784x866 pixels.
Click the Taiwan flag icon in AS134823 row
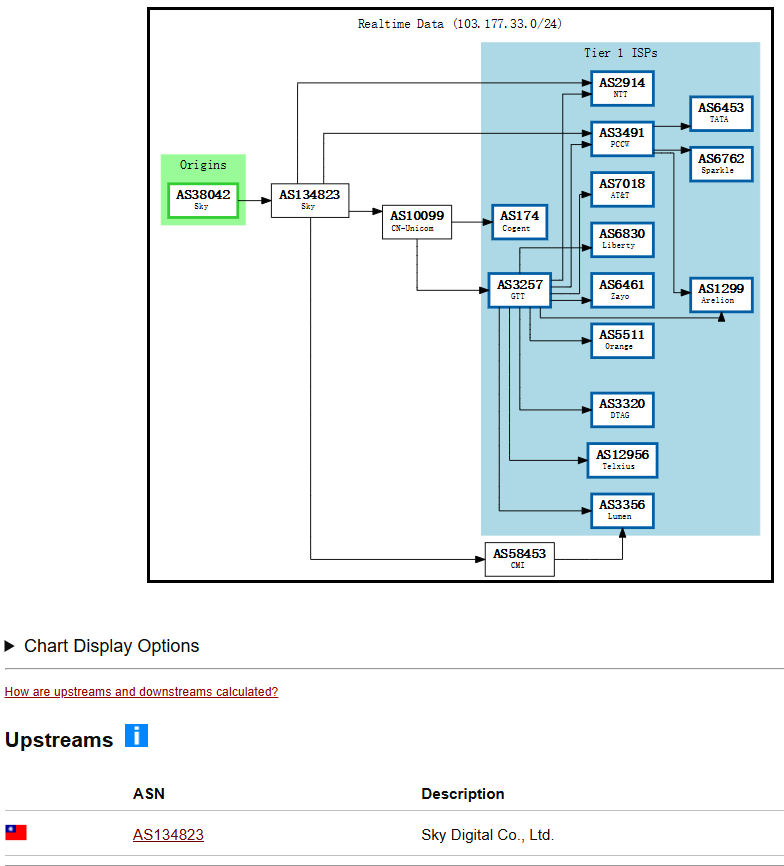(x=16, y=832)
